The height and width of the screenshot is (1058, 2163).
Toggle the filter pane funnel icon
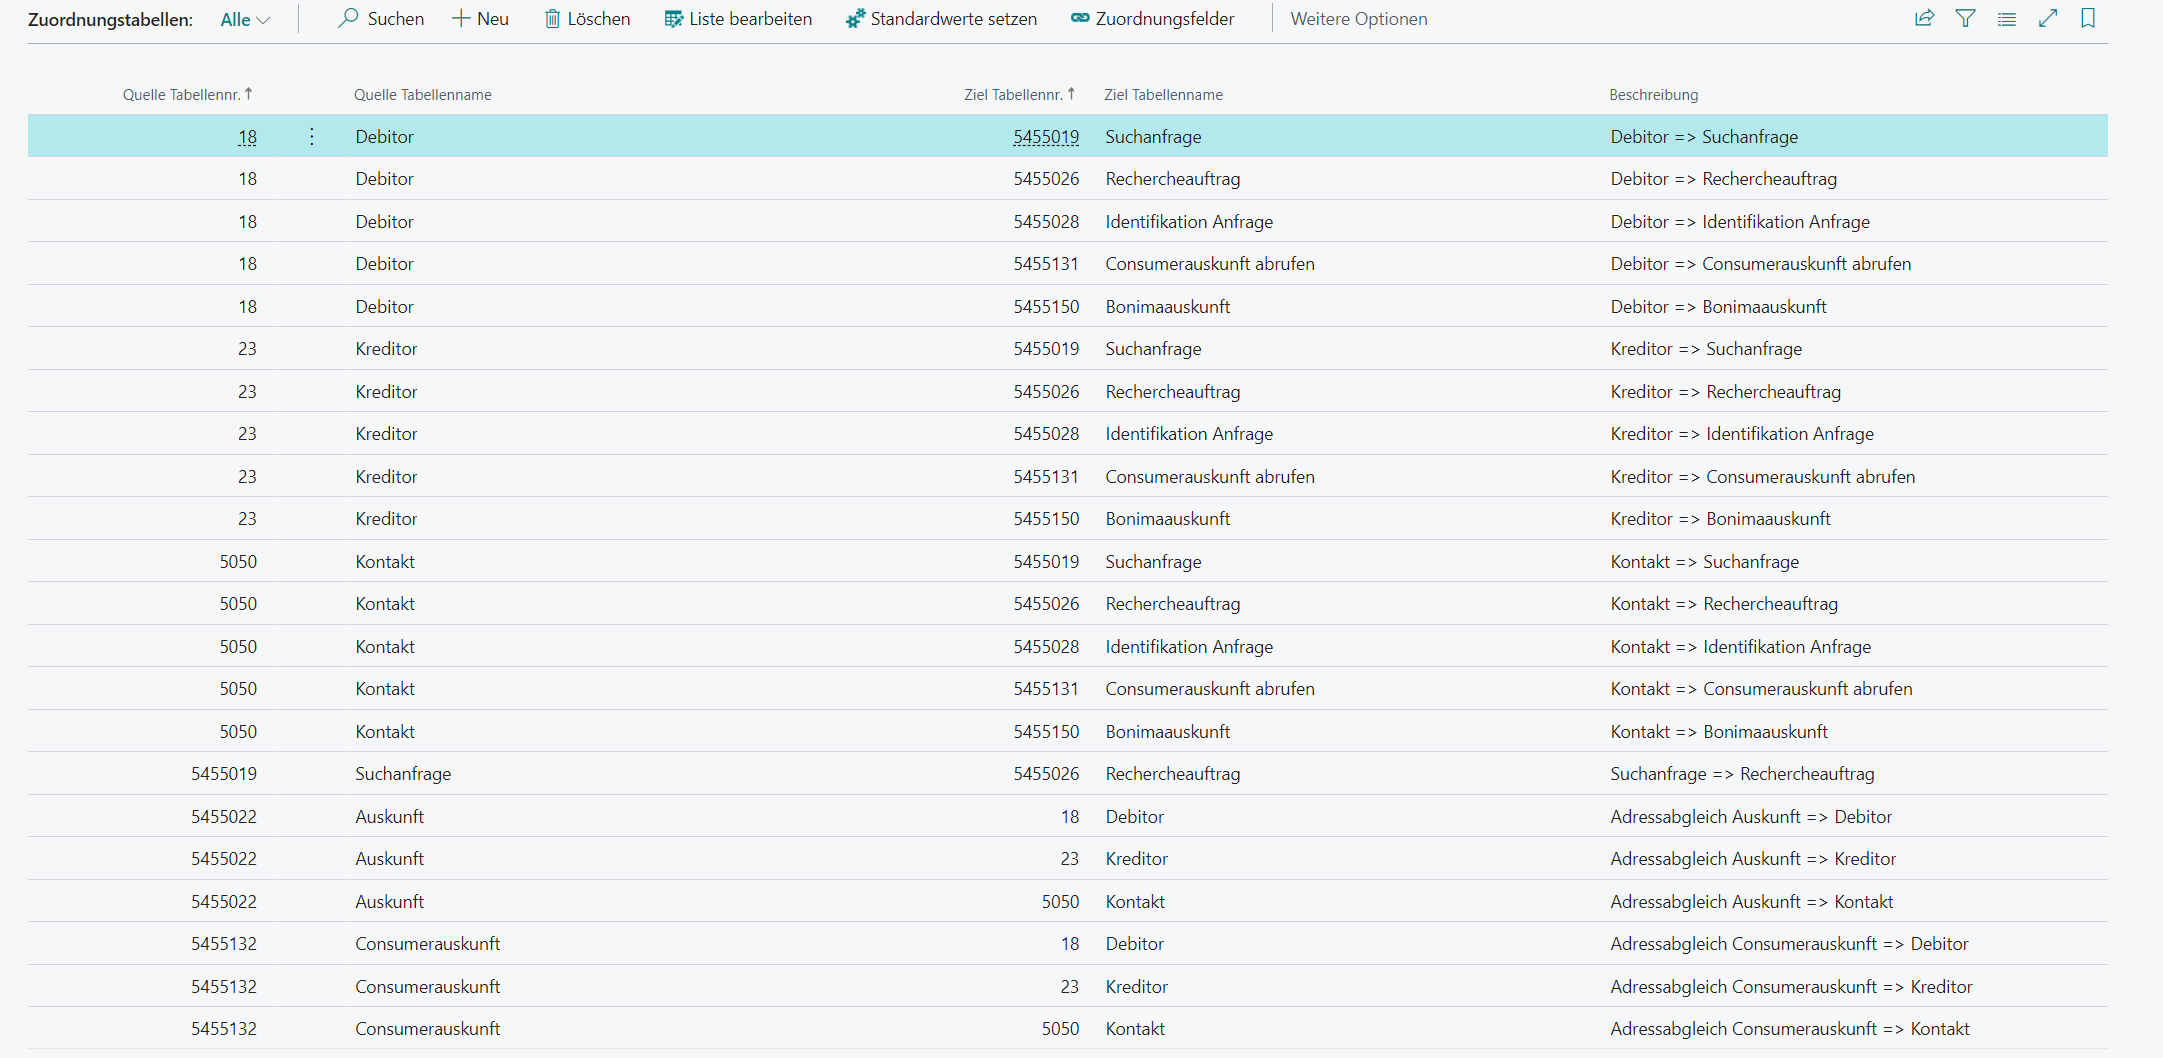click(x=1965, y=19)
